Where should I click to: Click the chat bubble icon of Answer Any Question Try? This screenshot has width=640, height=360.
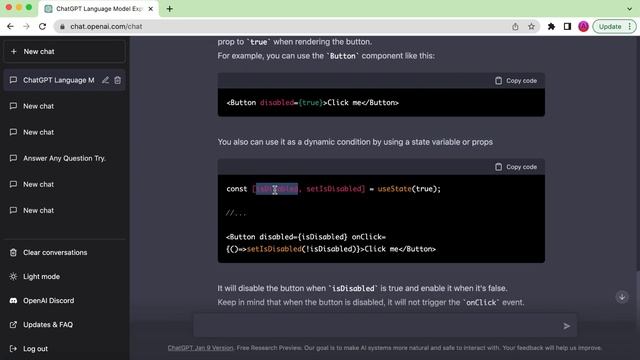[x=13, y=158]
